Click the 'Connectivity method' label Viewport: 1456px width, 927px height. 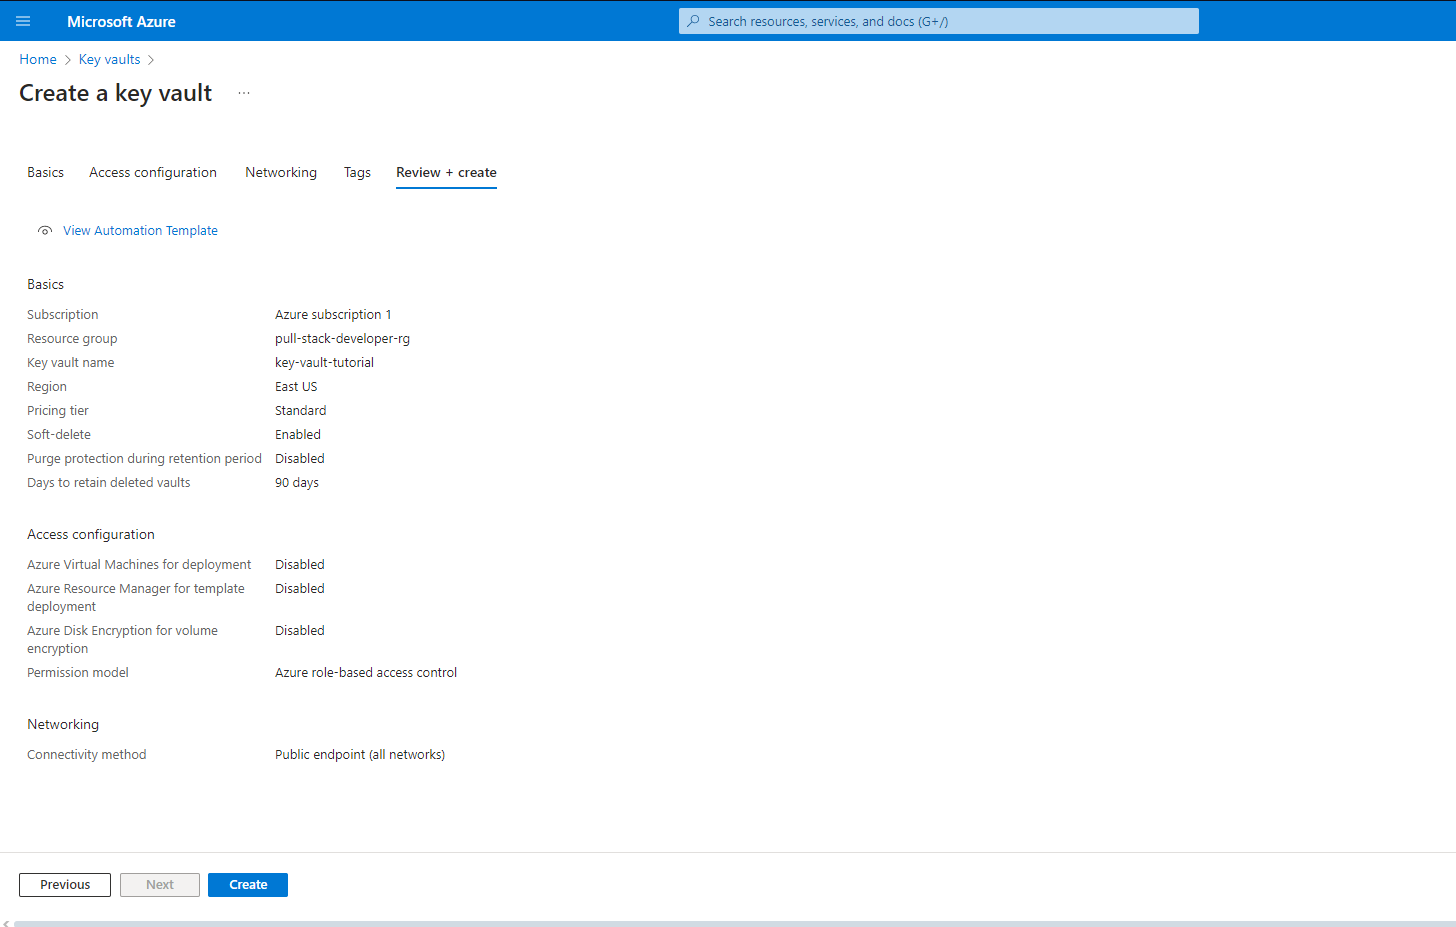(x=87, y=755)
